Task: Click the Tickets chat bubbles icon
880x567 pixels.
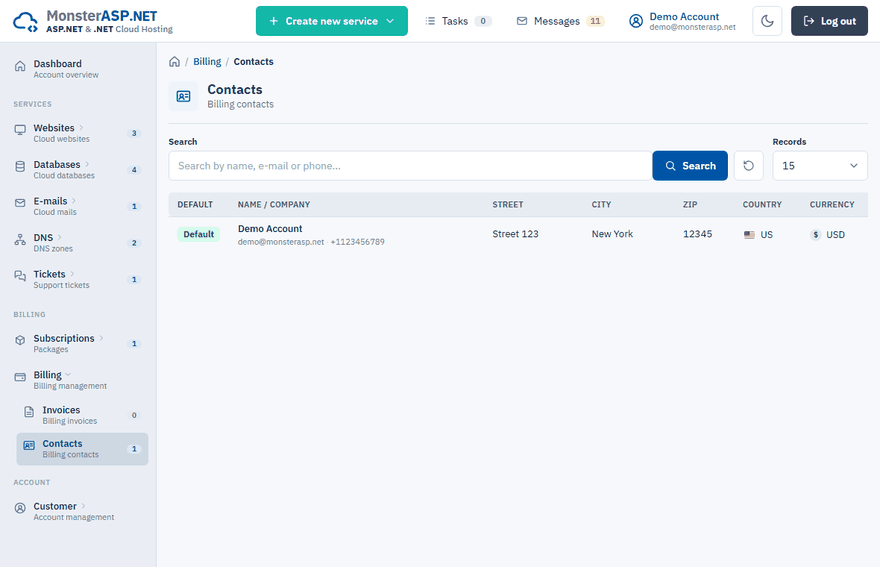Action: pos(20,276)
